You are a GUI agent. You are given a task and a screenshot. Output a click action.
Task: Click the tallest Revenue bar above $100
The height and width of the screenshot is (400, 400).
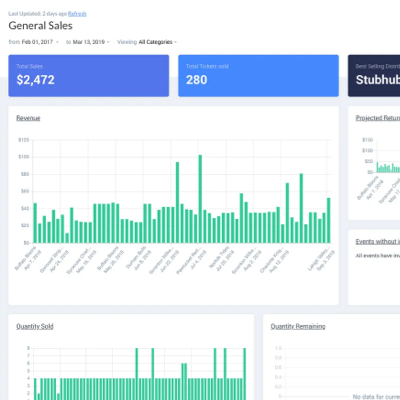(x=200, y=199)
